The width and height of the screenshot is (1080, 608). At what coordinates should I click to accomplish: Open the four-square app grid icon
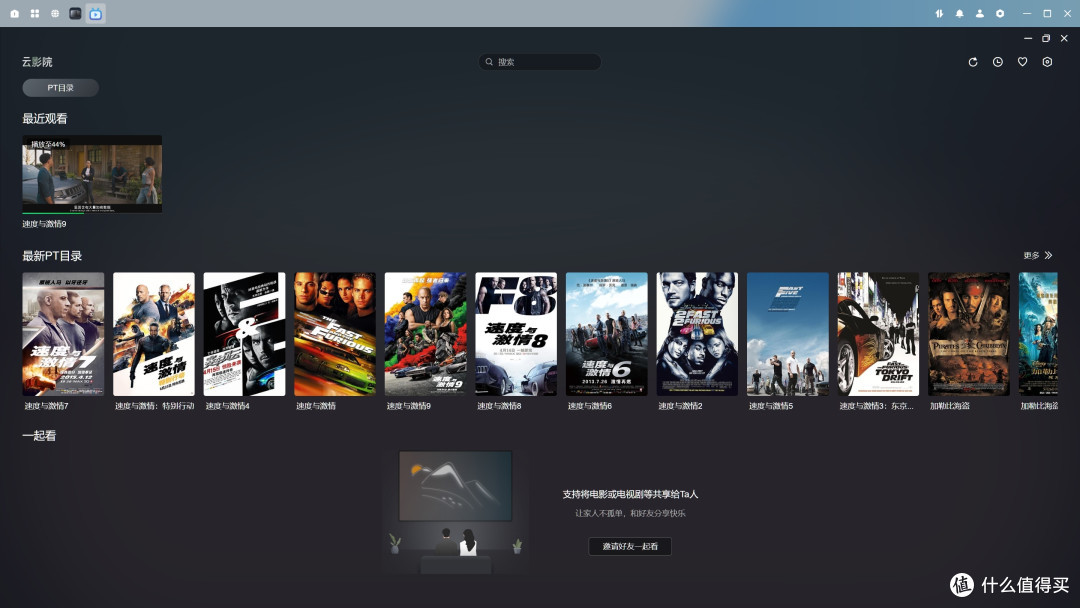[34, 14]
